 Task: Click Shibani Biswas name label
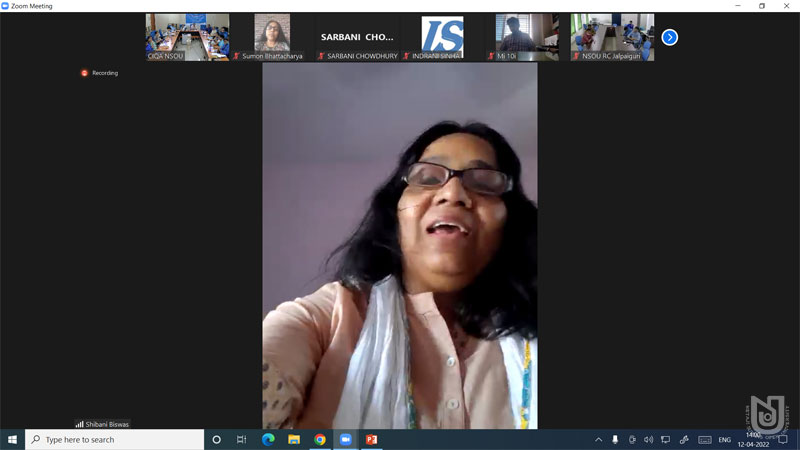pyautogui.click(x=107, y=424)
